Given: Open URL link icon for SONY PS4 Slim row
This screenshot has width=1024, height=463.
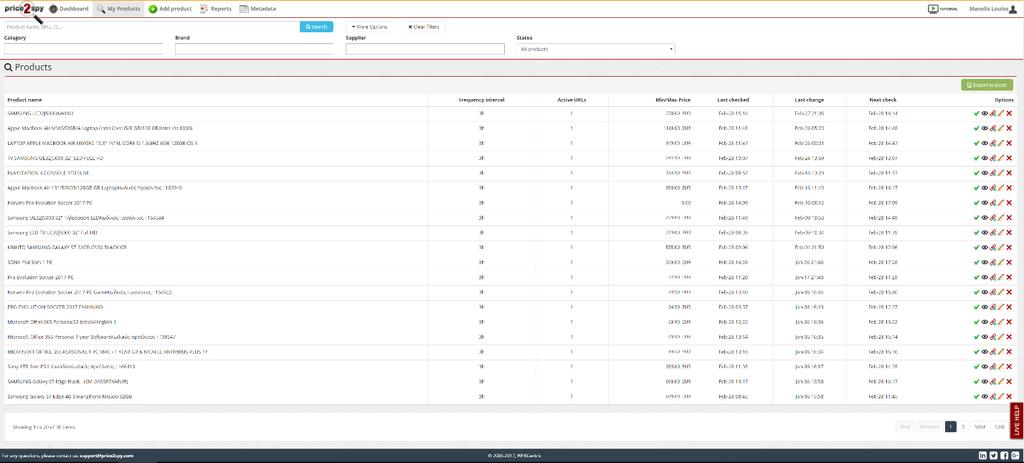Looking at the screenshot, I should [993, 263].
